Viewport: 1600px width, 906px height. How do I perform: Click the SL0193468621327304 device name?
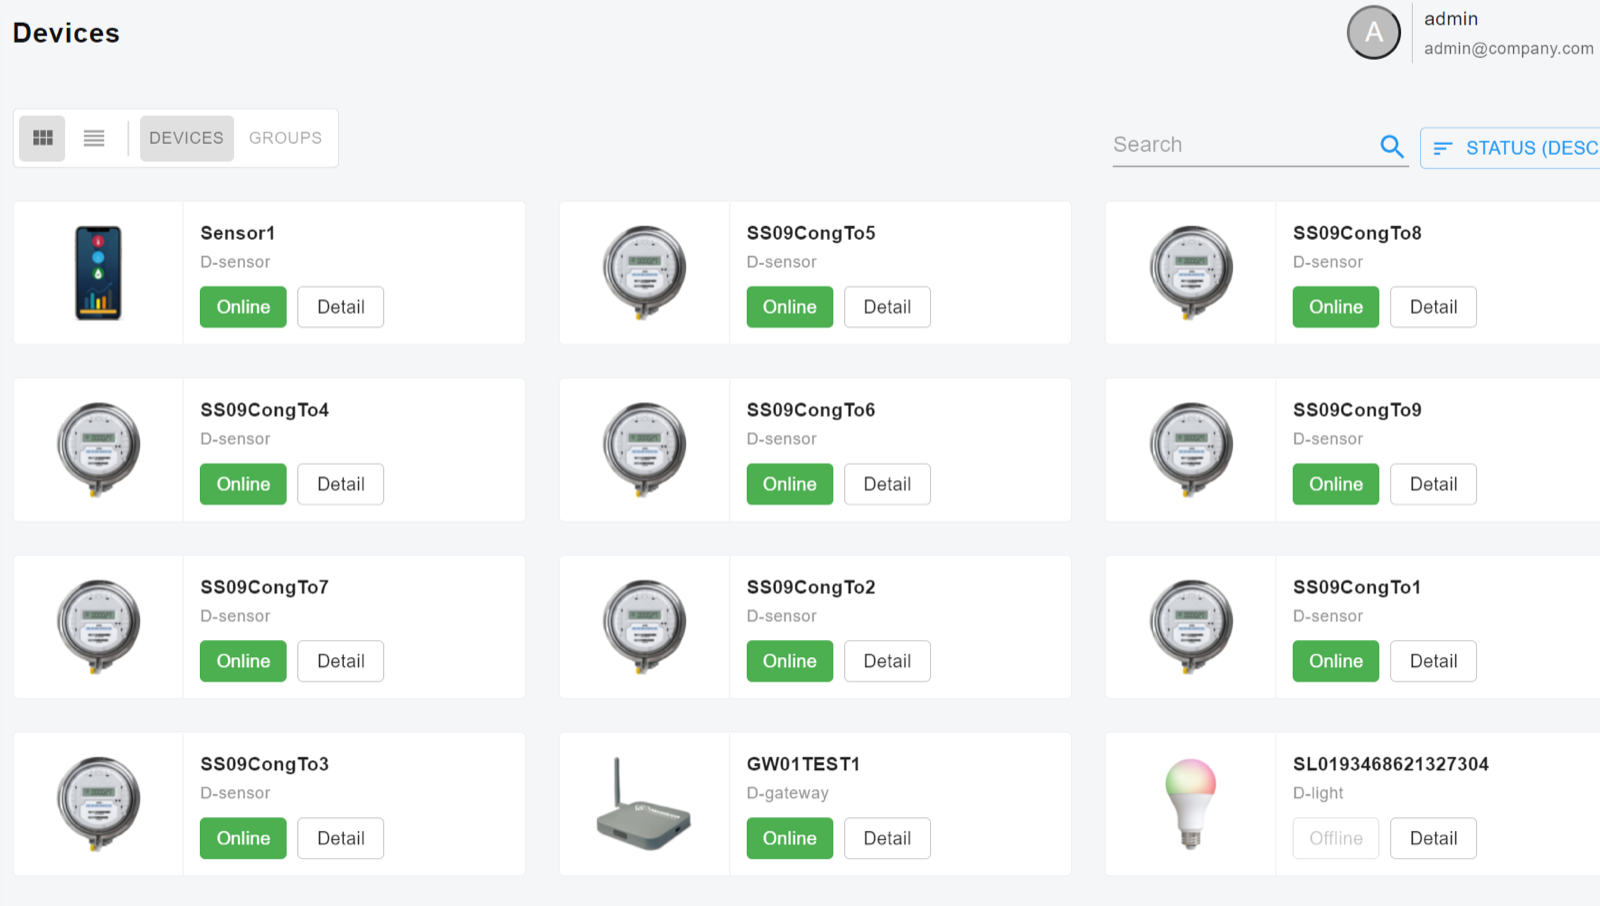[x=1391, y=764]
